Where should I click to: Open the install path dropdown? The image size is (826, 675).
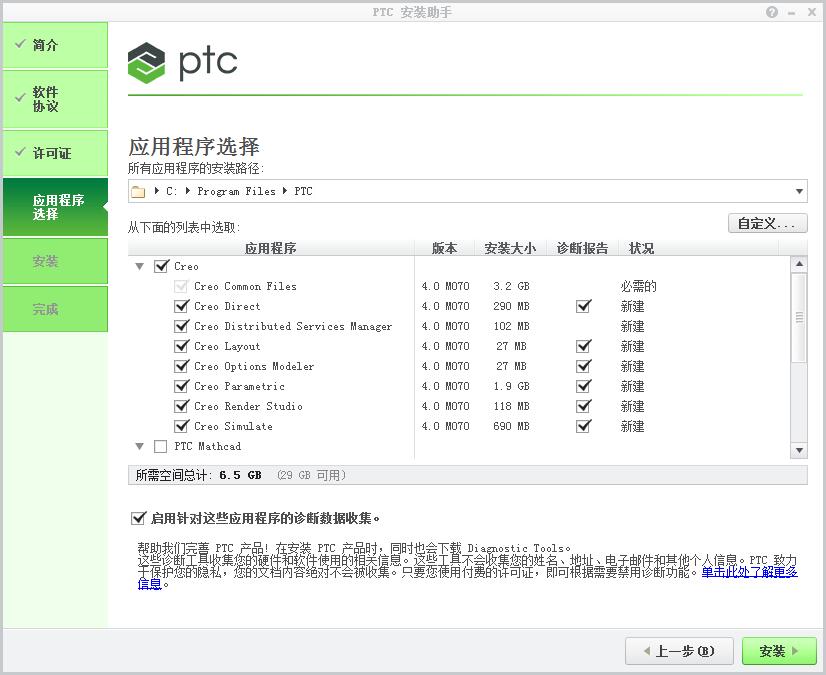pos(799,191)
